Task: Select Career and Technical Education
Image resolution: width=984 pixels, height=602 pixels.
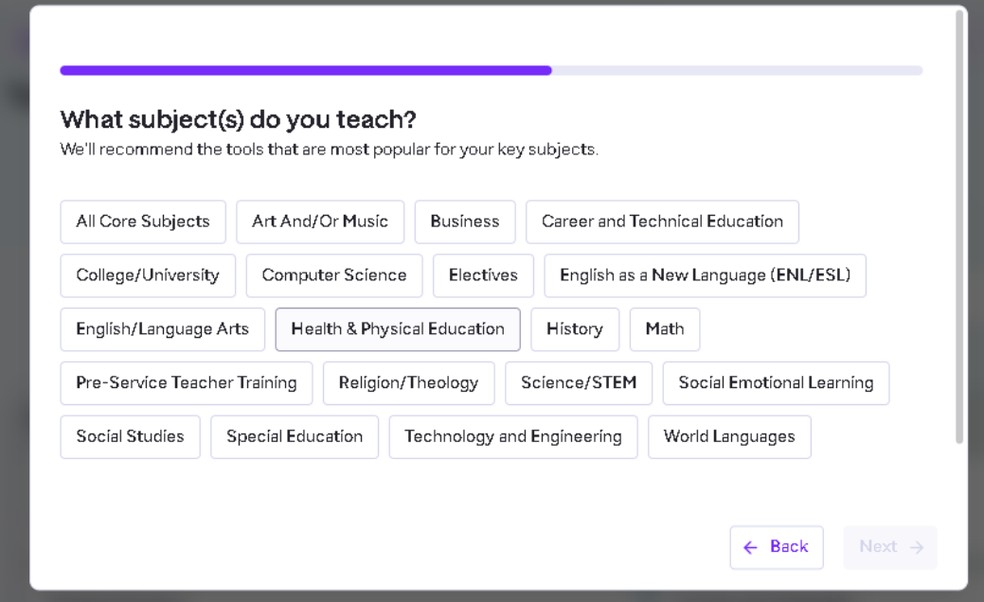Action: [x=662, y=222]
